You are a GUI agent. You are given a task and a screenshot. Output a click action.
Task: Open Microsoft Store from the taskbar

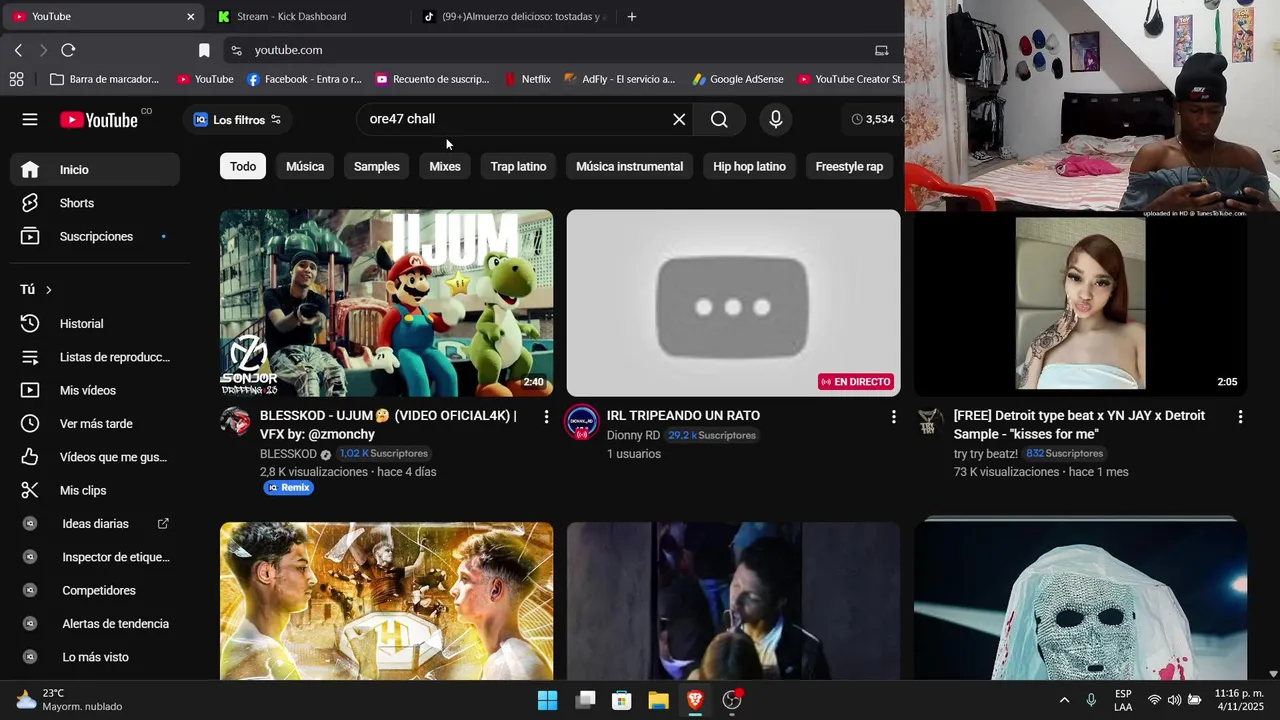coord(621,700)
